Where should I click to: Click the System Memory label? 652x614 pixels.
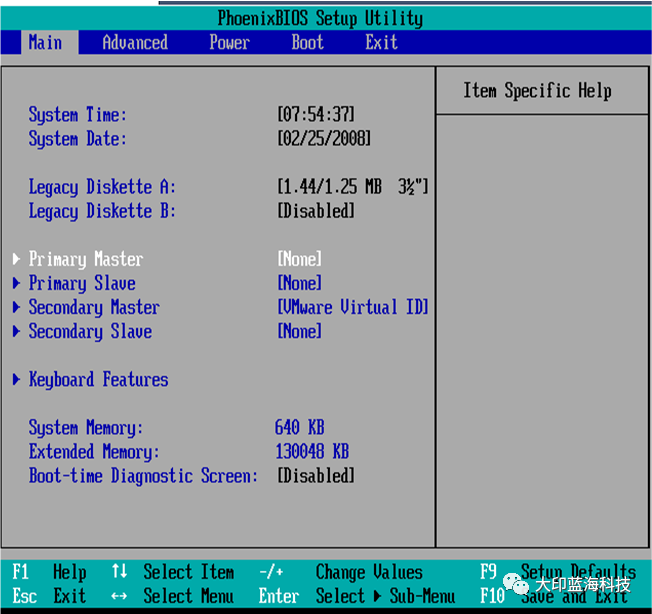(86, 428)
